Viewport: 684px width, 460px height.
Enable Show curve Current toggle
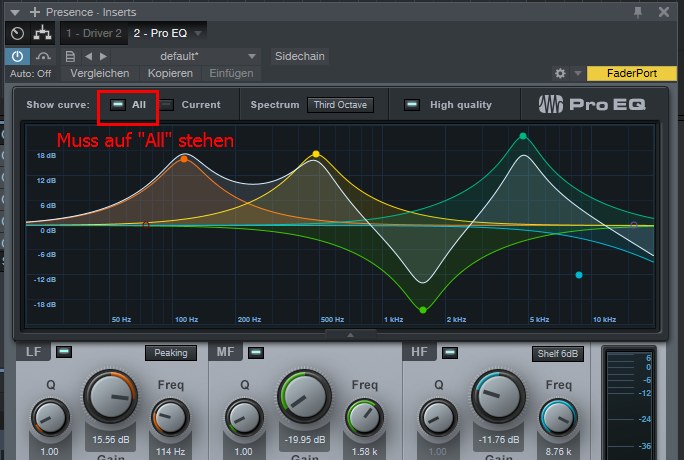166,105
